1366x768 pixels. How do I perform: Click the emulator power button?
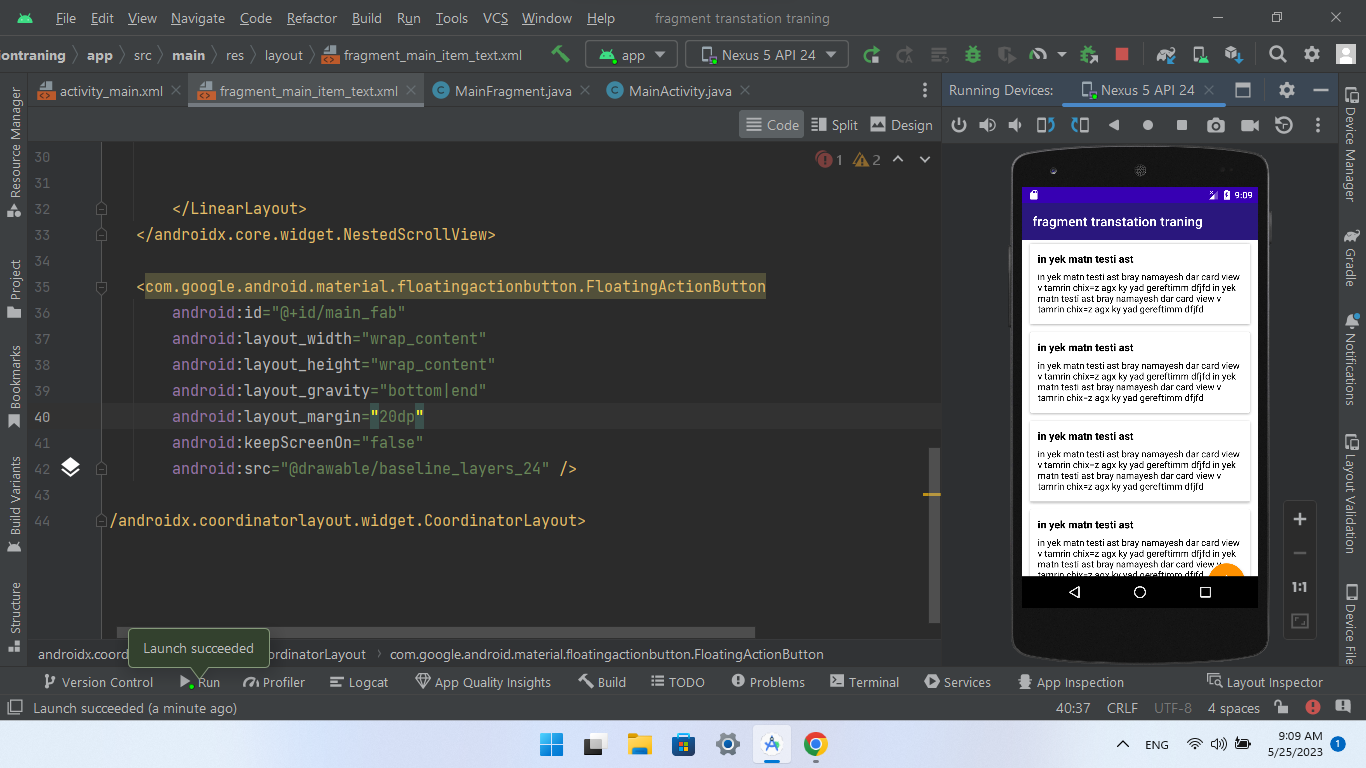tap(959, 125)
